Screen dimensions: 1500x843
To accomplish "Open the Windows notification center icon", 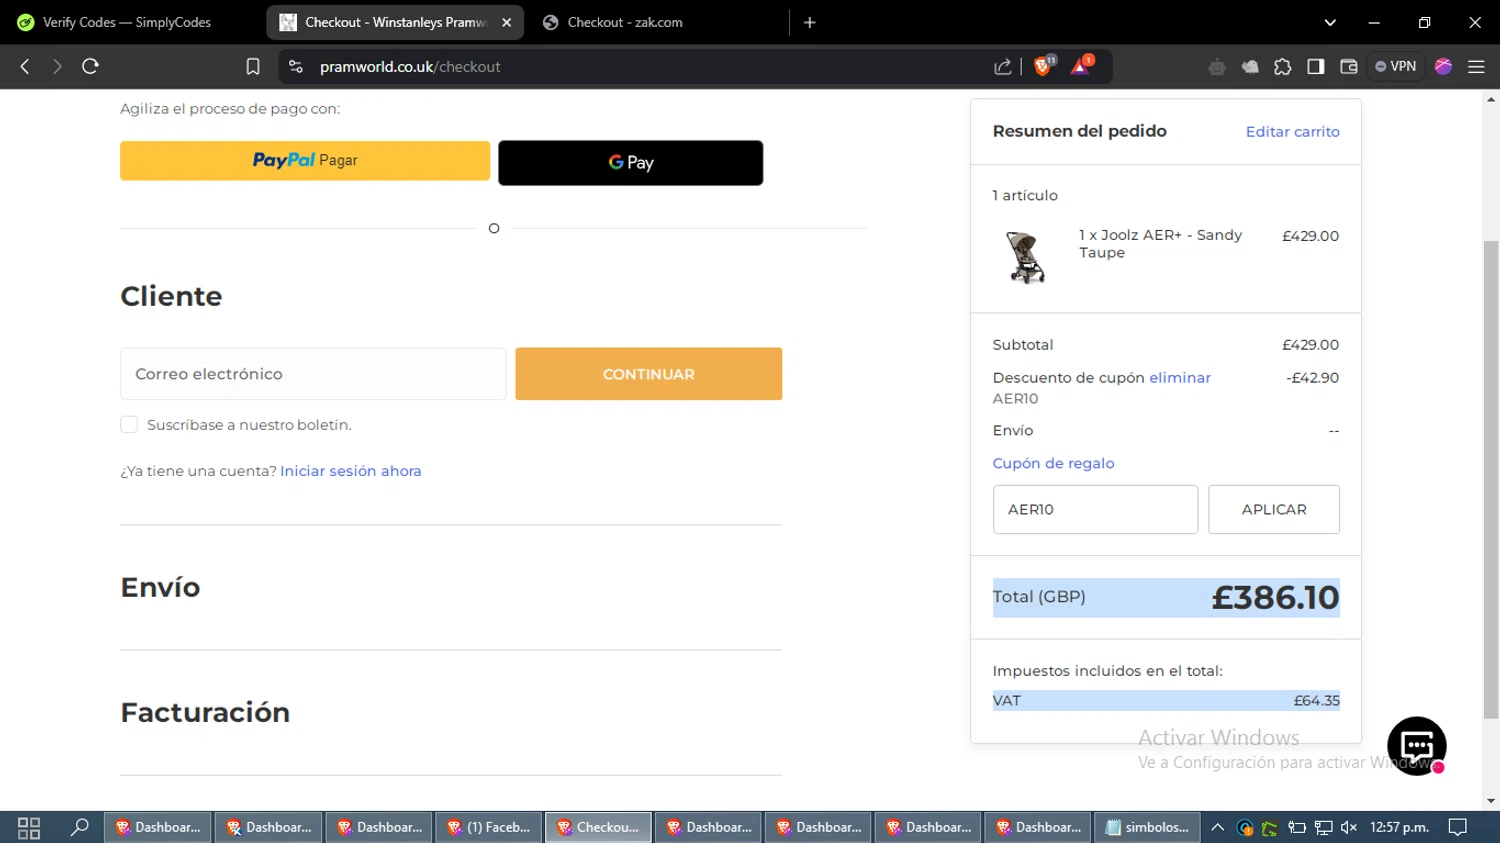I will 1458,828.
